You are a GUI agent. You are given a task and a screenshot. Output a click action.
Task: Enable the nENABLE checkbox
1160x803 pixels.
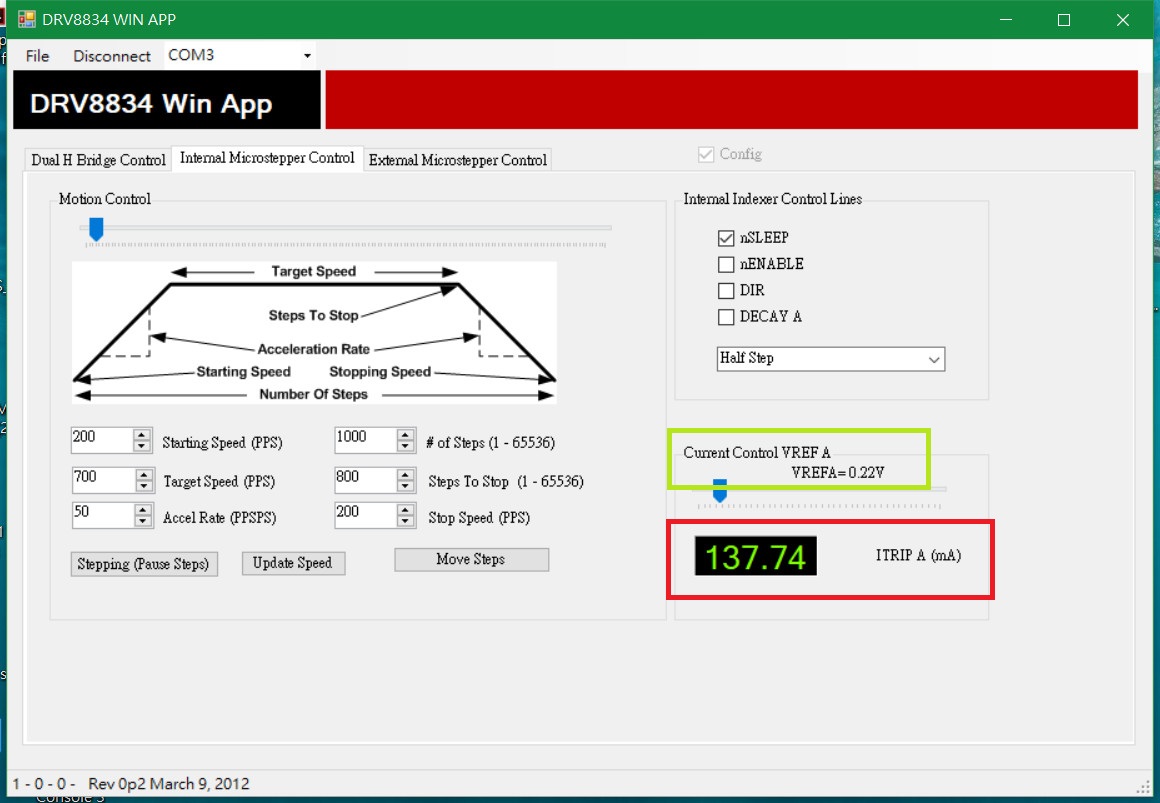(x=726, y=264)
